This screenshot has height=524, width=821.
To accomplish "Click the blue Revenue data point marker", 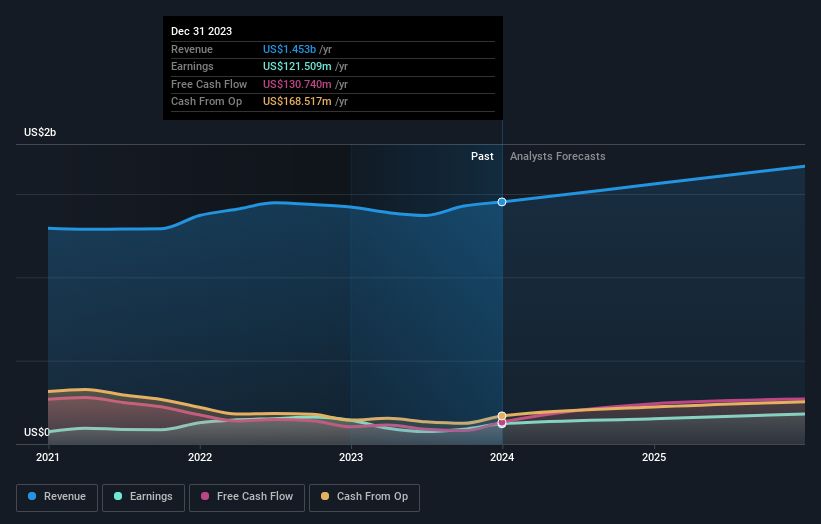I will tap(502, 202).
